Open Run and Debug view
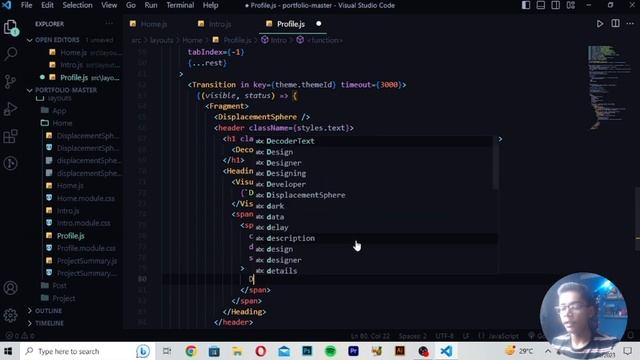 [x=11, y=109]
